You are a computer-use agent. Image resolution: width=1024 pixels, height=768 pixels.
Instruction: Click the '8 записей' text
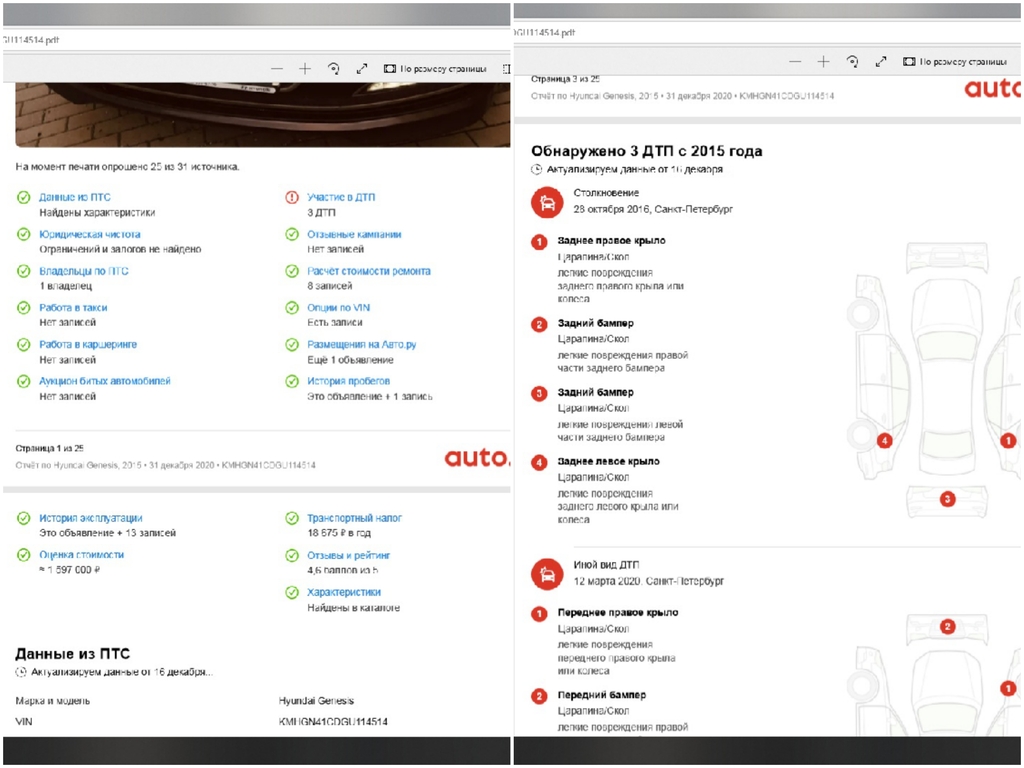point(330,286)
